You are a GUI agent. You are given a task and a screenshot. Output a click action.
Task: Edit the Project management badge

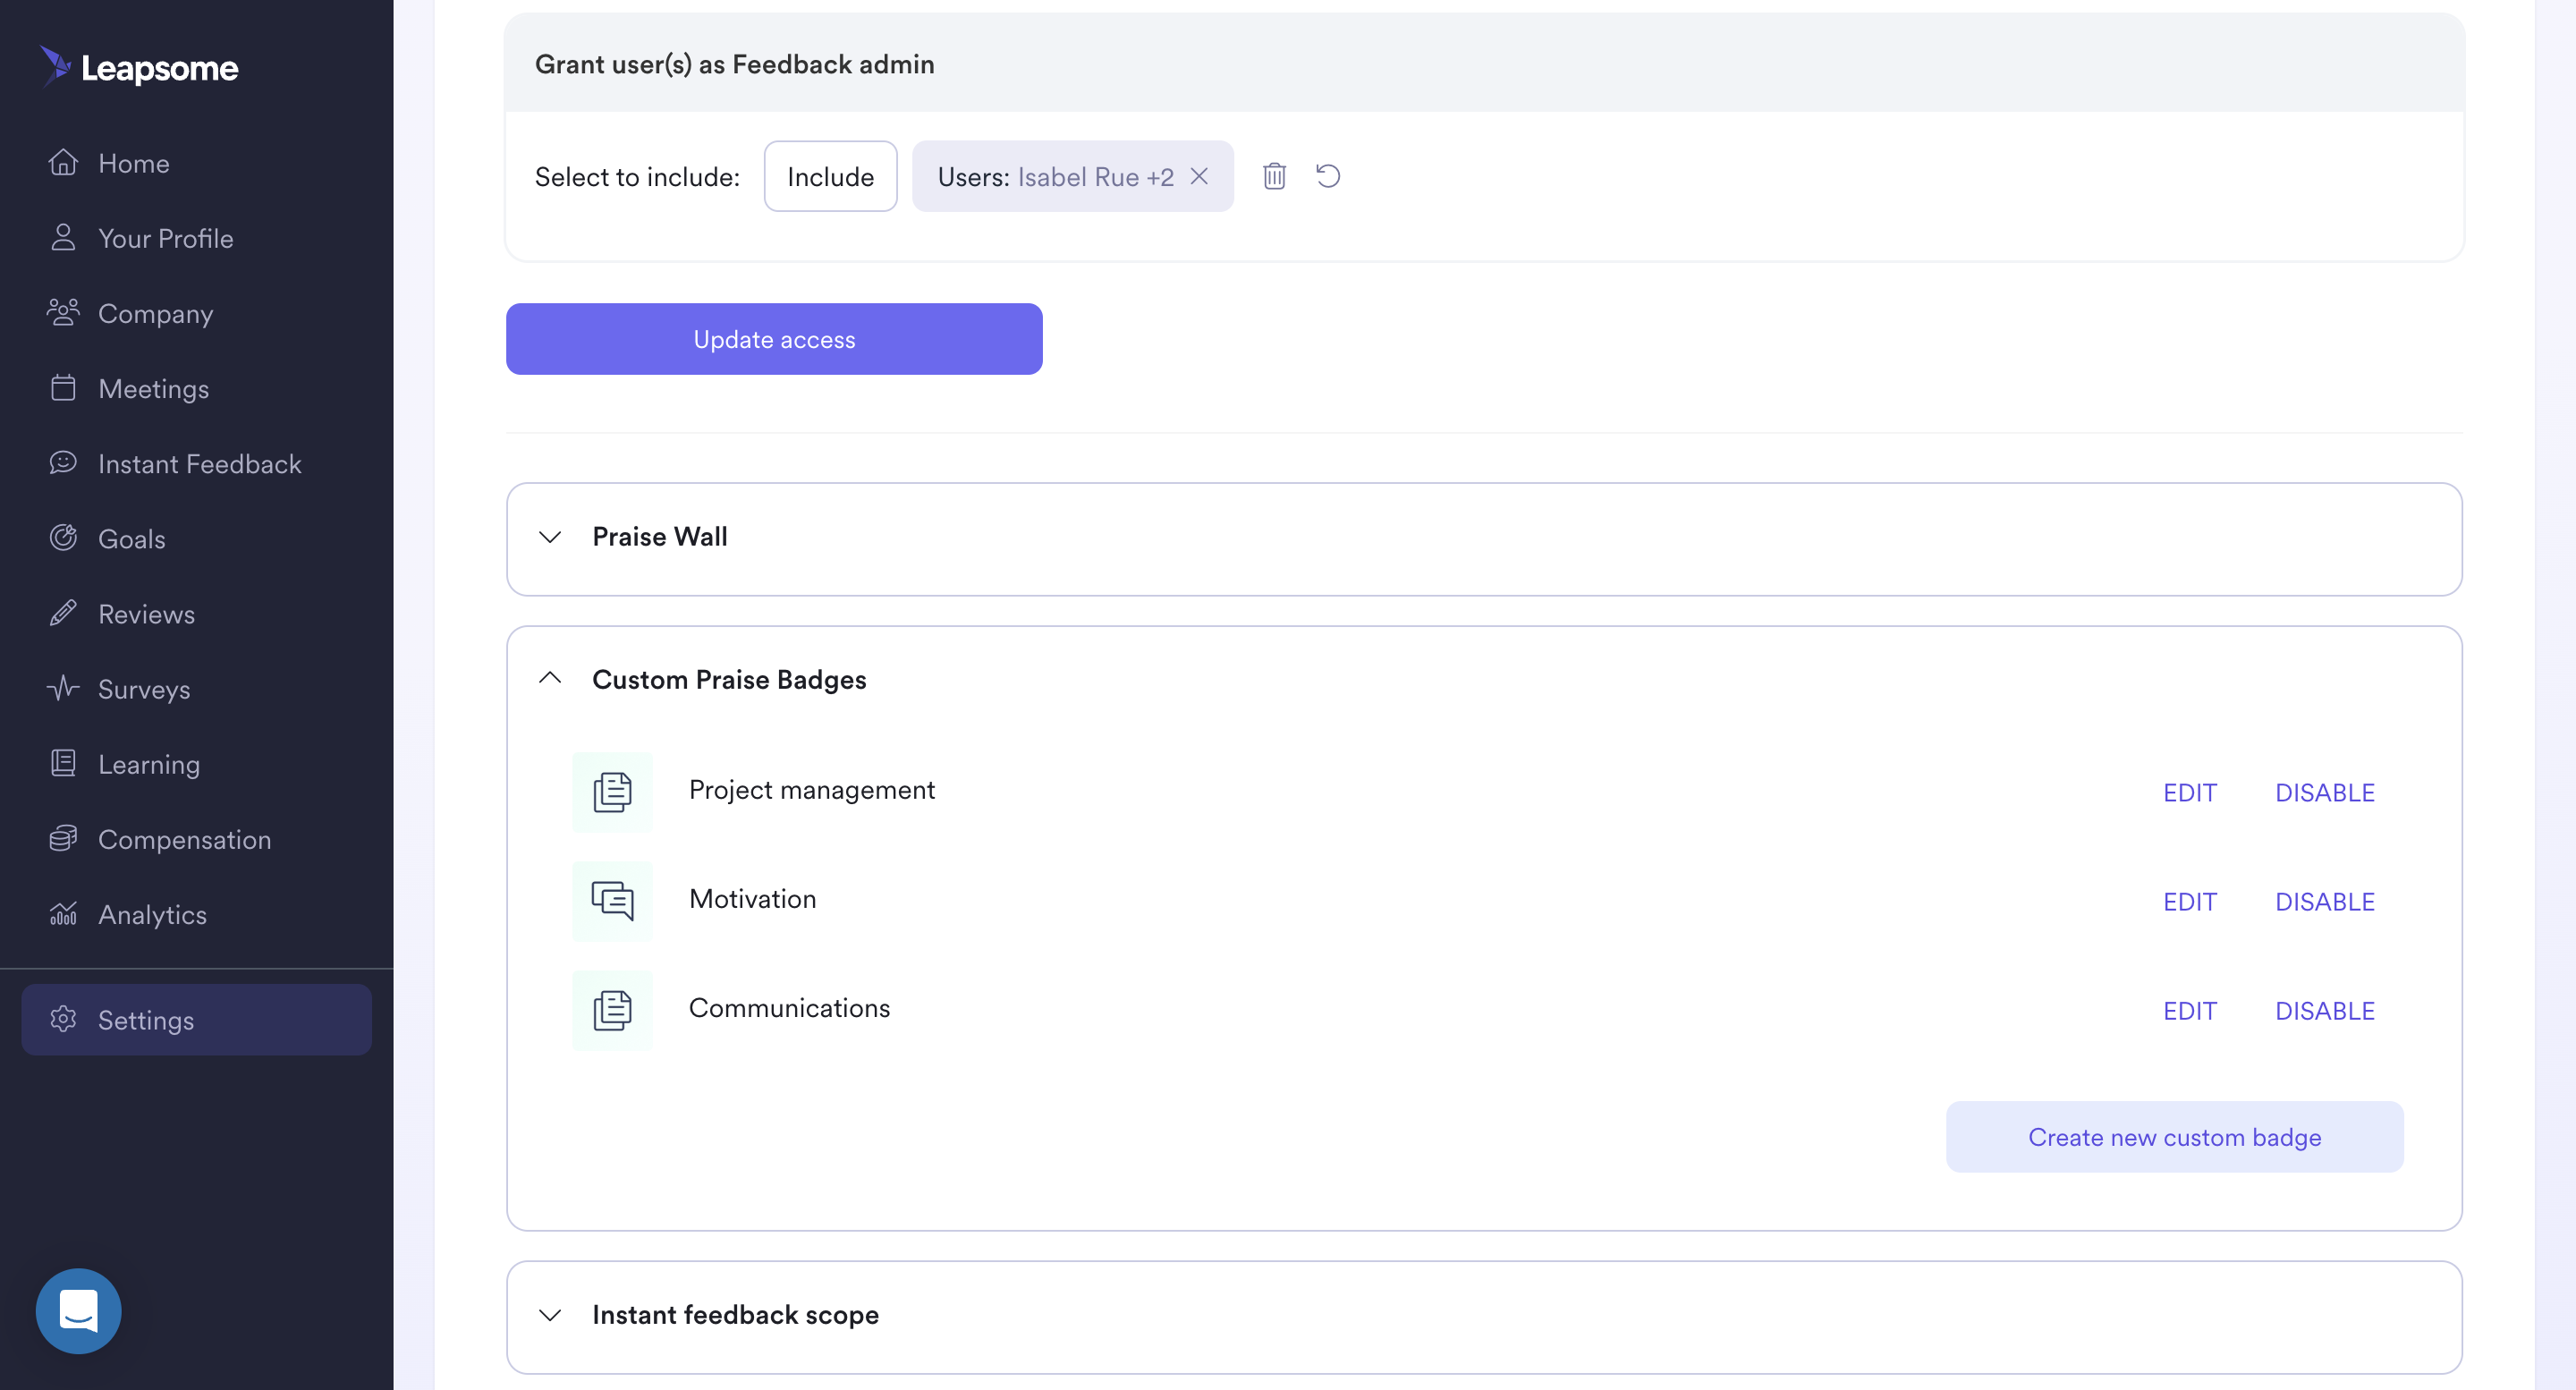point(2190,792)
